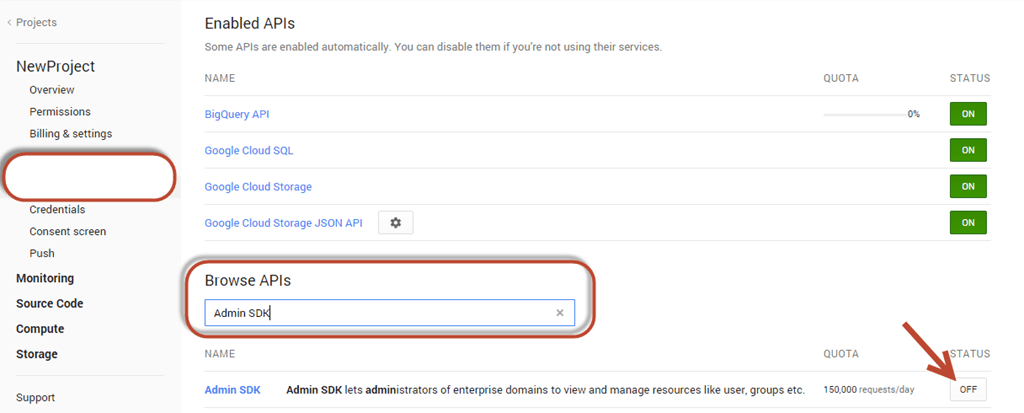The image size is (1024, 413).
Task: Open the Google Cloud Storage link
Action: click(258, 187)
